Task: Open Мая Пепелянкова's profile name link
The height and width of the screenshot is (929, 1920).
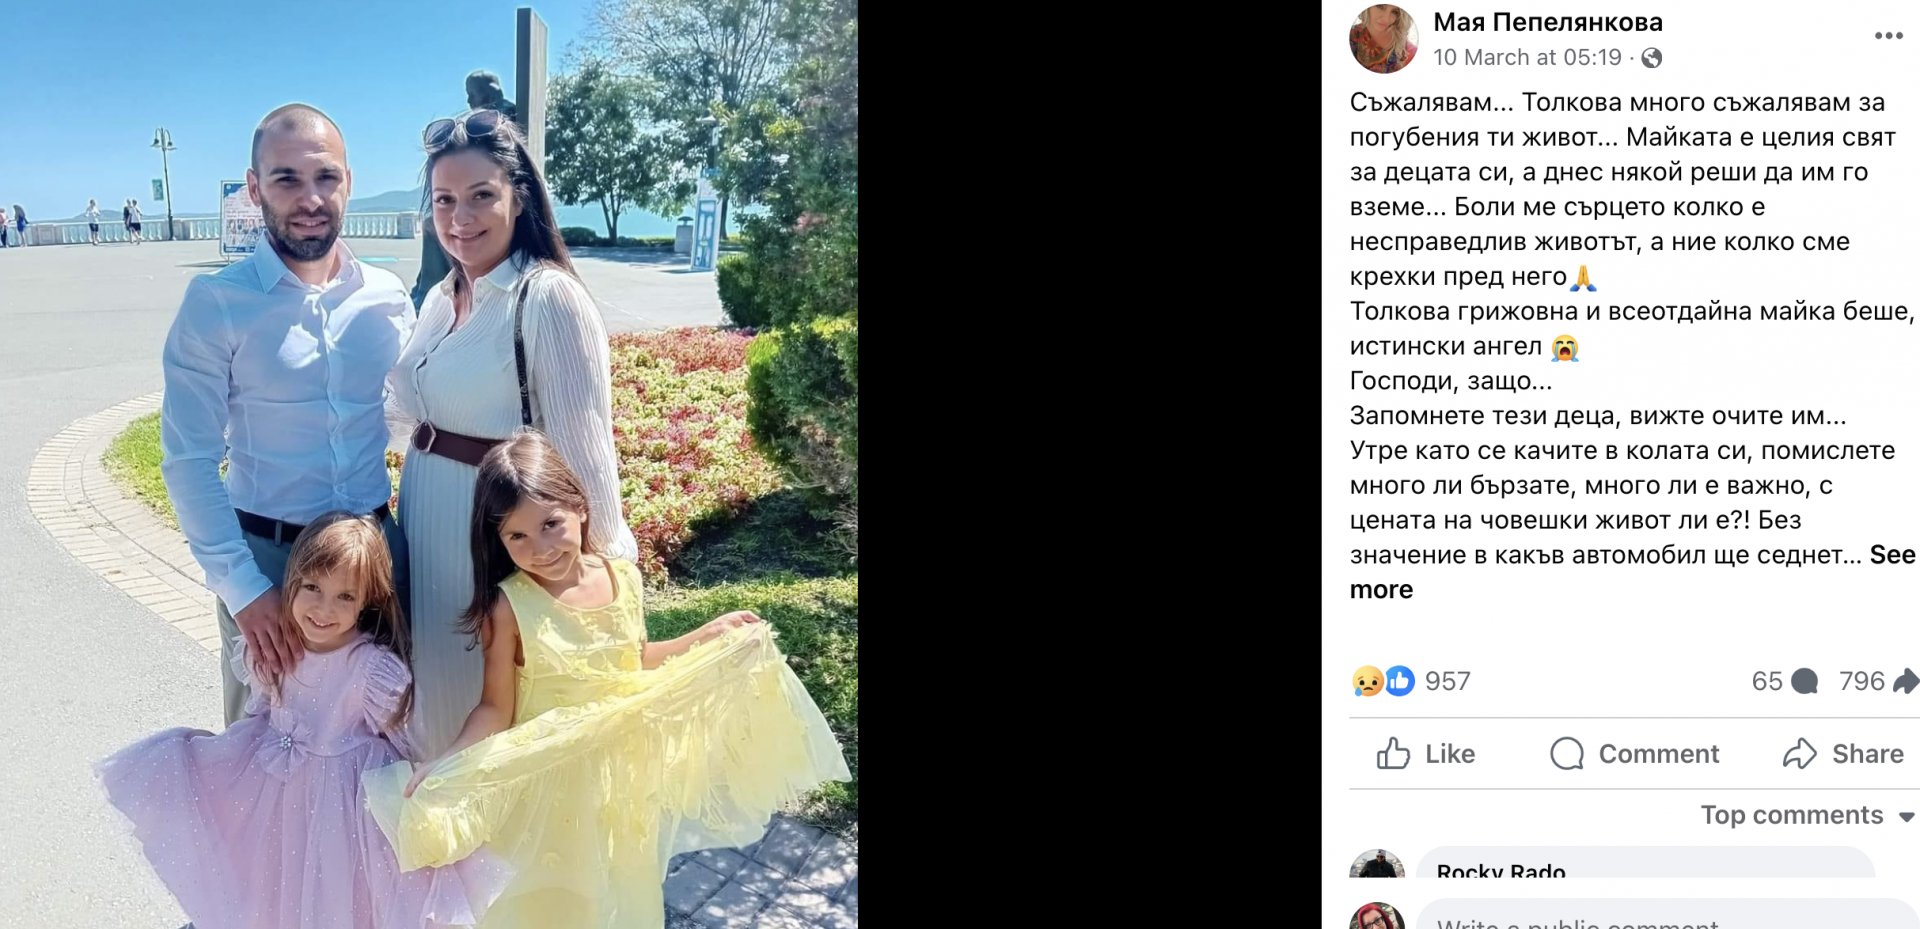Action: [x=1548, y=22]
